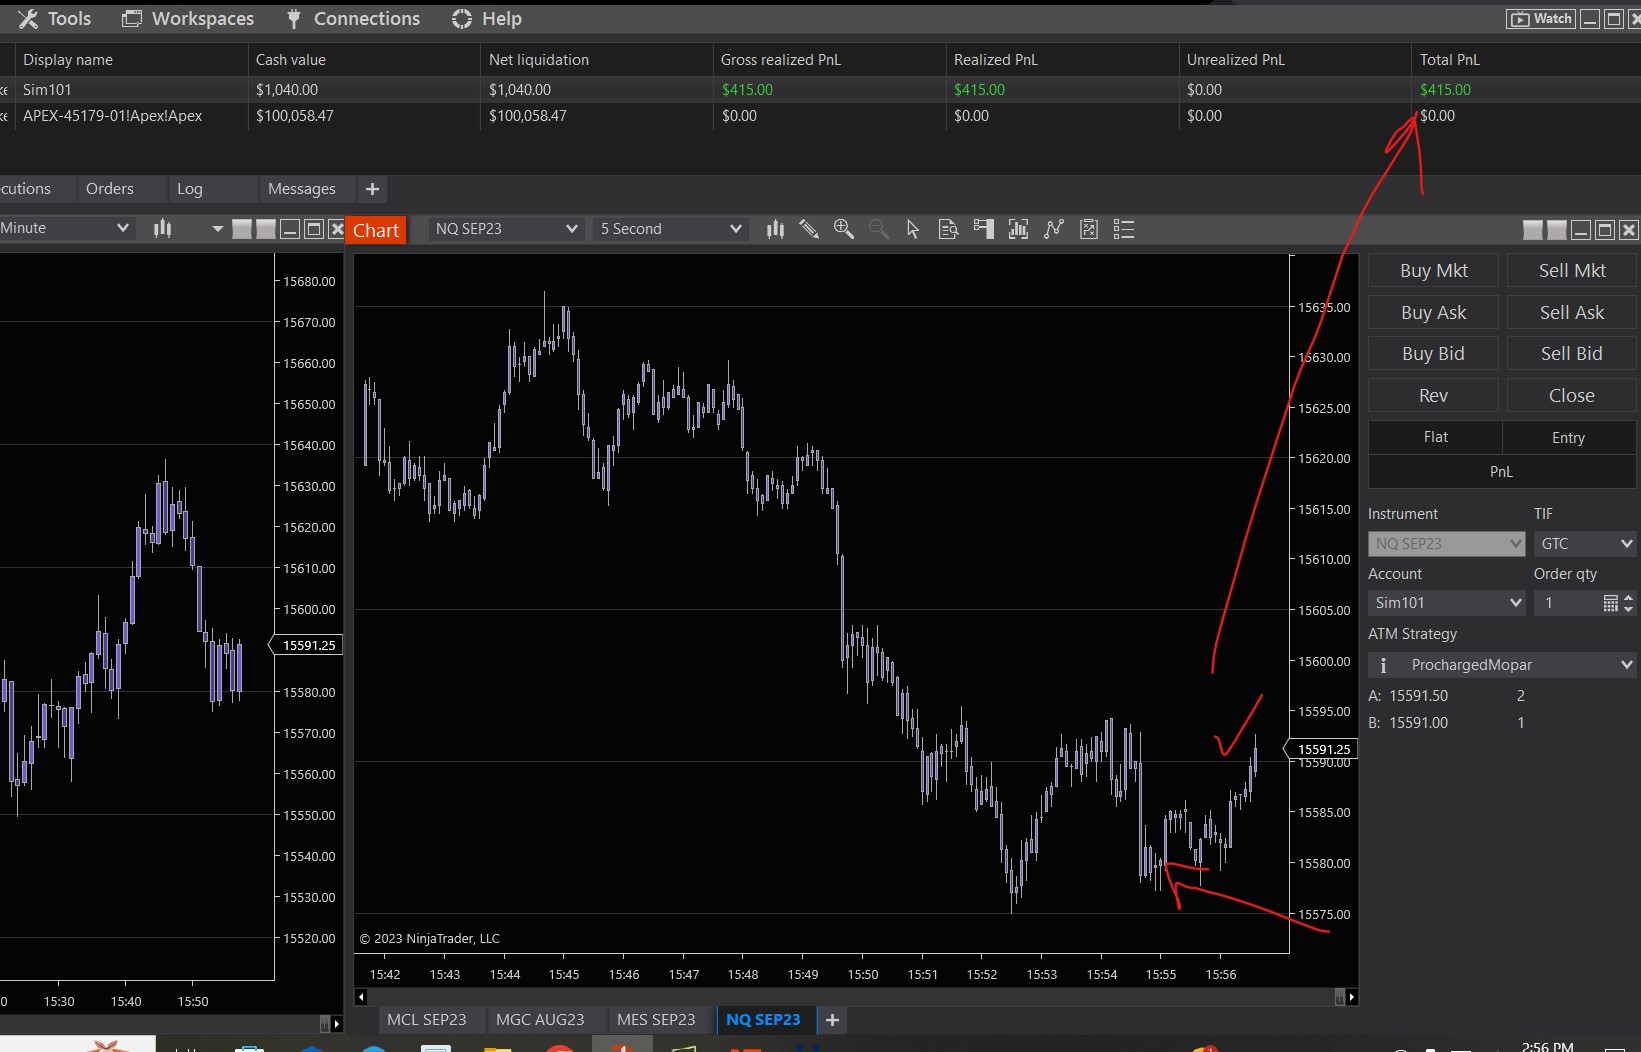Image resolution: width=1641 pixels, height=1052 pixels.
Task: Click the Order qty input field
Action: click(x=1568, y=603)
